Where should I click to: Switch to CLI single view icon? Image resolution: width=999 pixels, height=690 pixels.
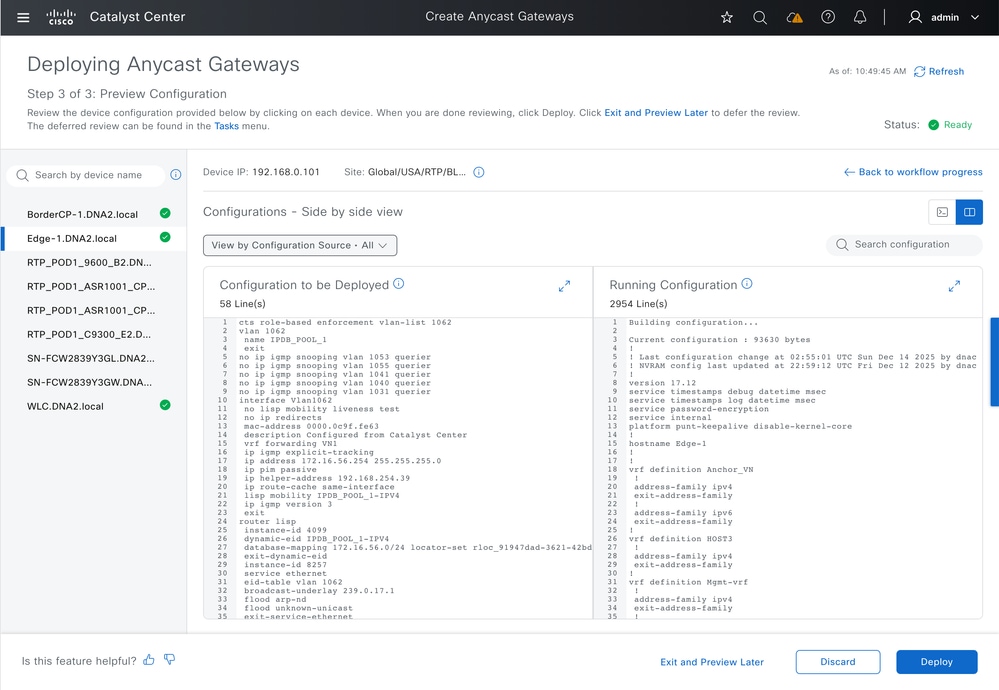942,212
